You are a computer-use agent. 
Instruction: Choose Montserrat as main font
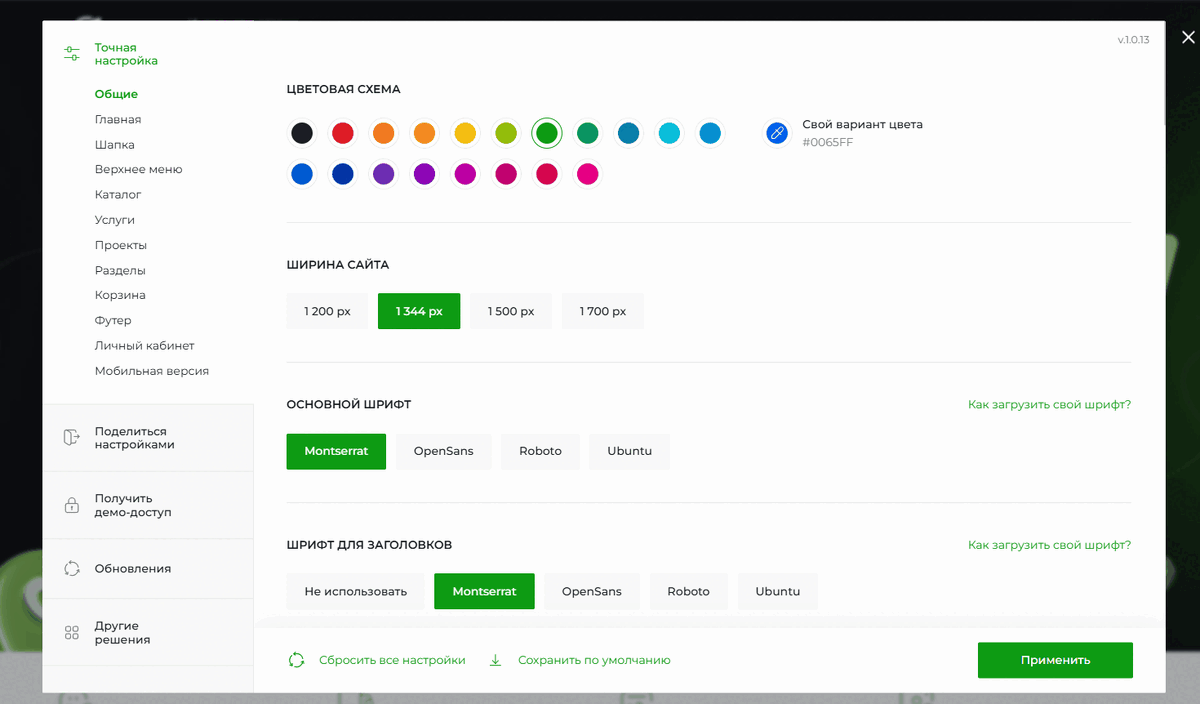coord(336,451)
